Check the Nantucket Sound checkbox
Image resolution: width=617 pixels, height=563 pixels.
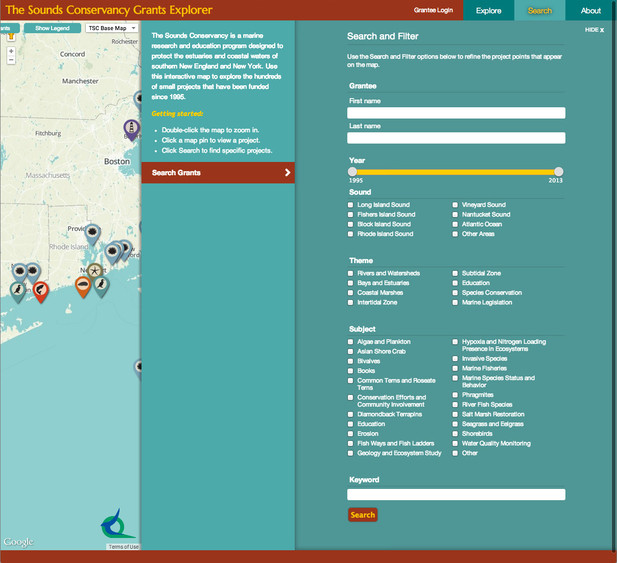[x=455, y=214]
